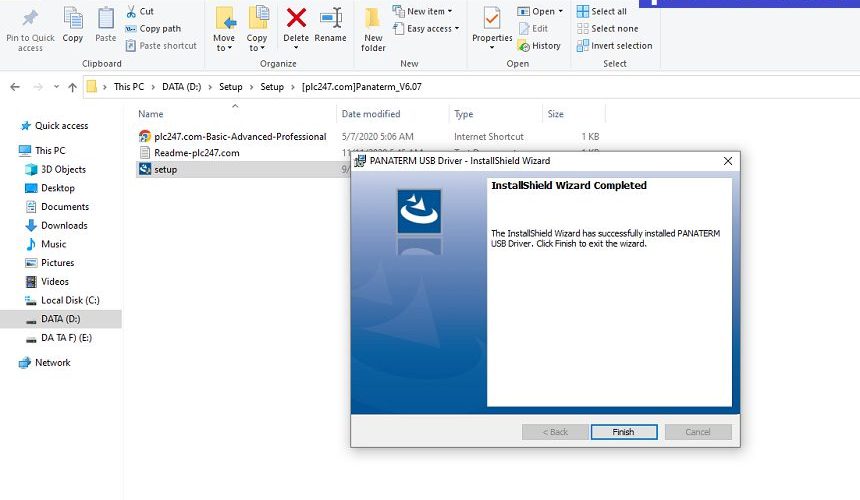This screenshot has height=500, width=860.
Task: Expand the Easy access dropdown
Action: [426, 29]
